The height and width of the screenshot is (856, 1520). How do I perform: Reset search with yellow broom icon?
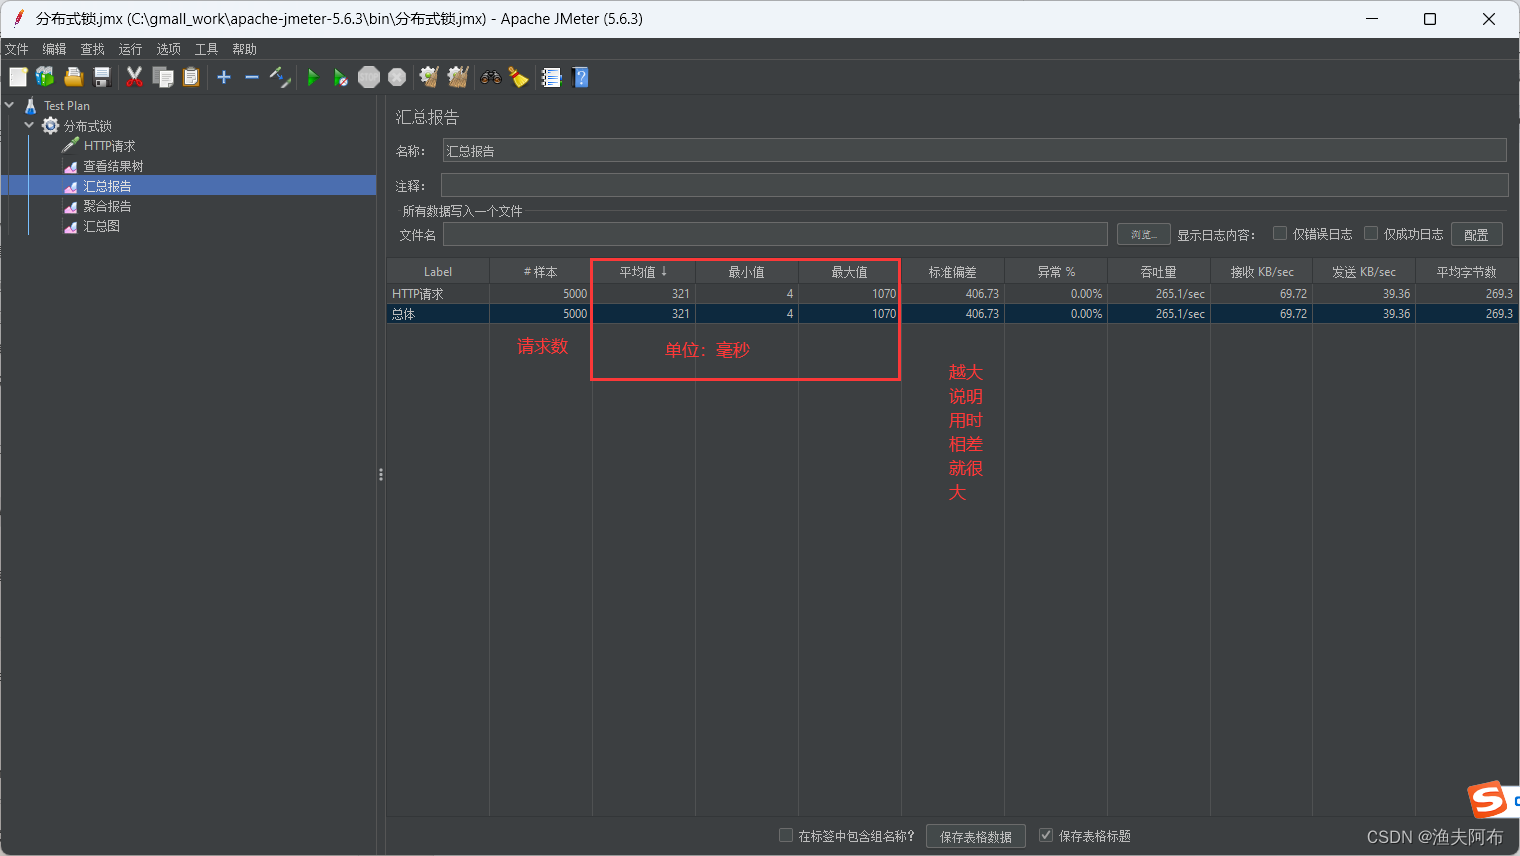519,77
